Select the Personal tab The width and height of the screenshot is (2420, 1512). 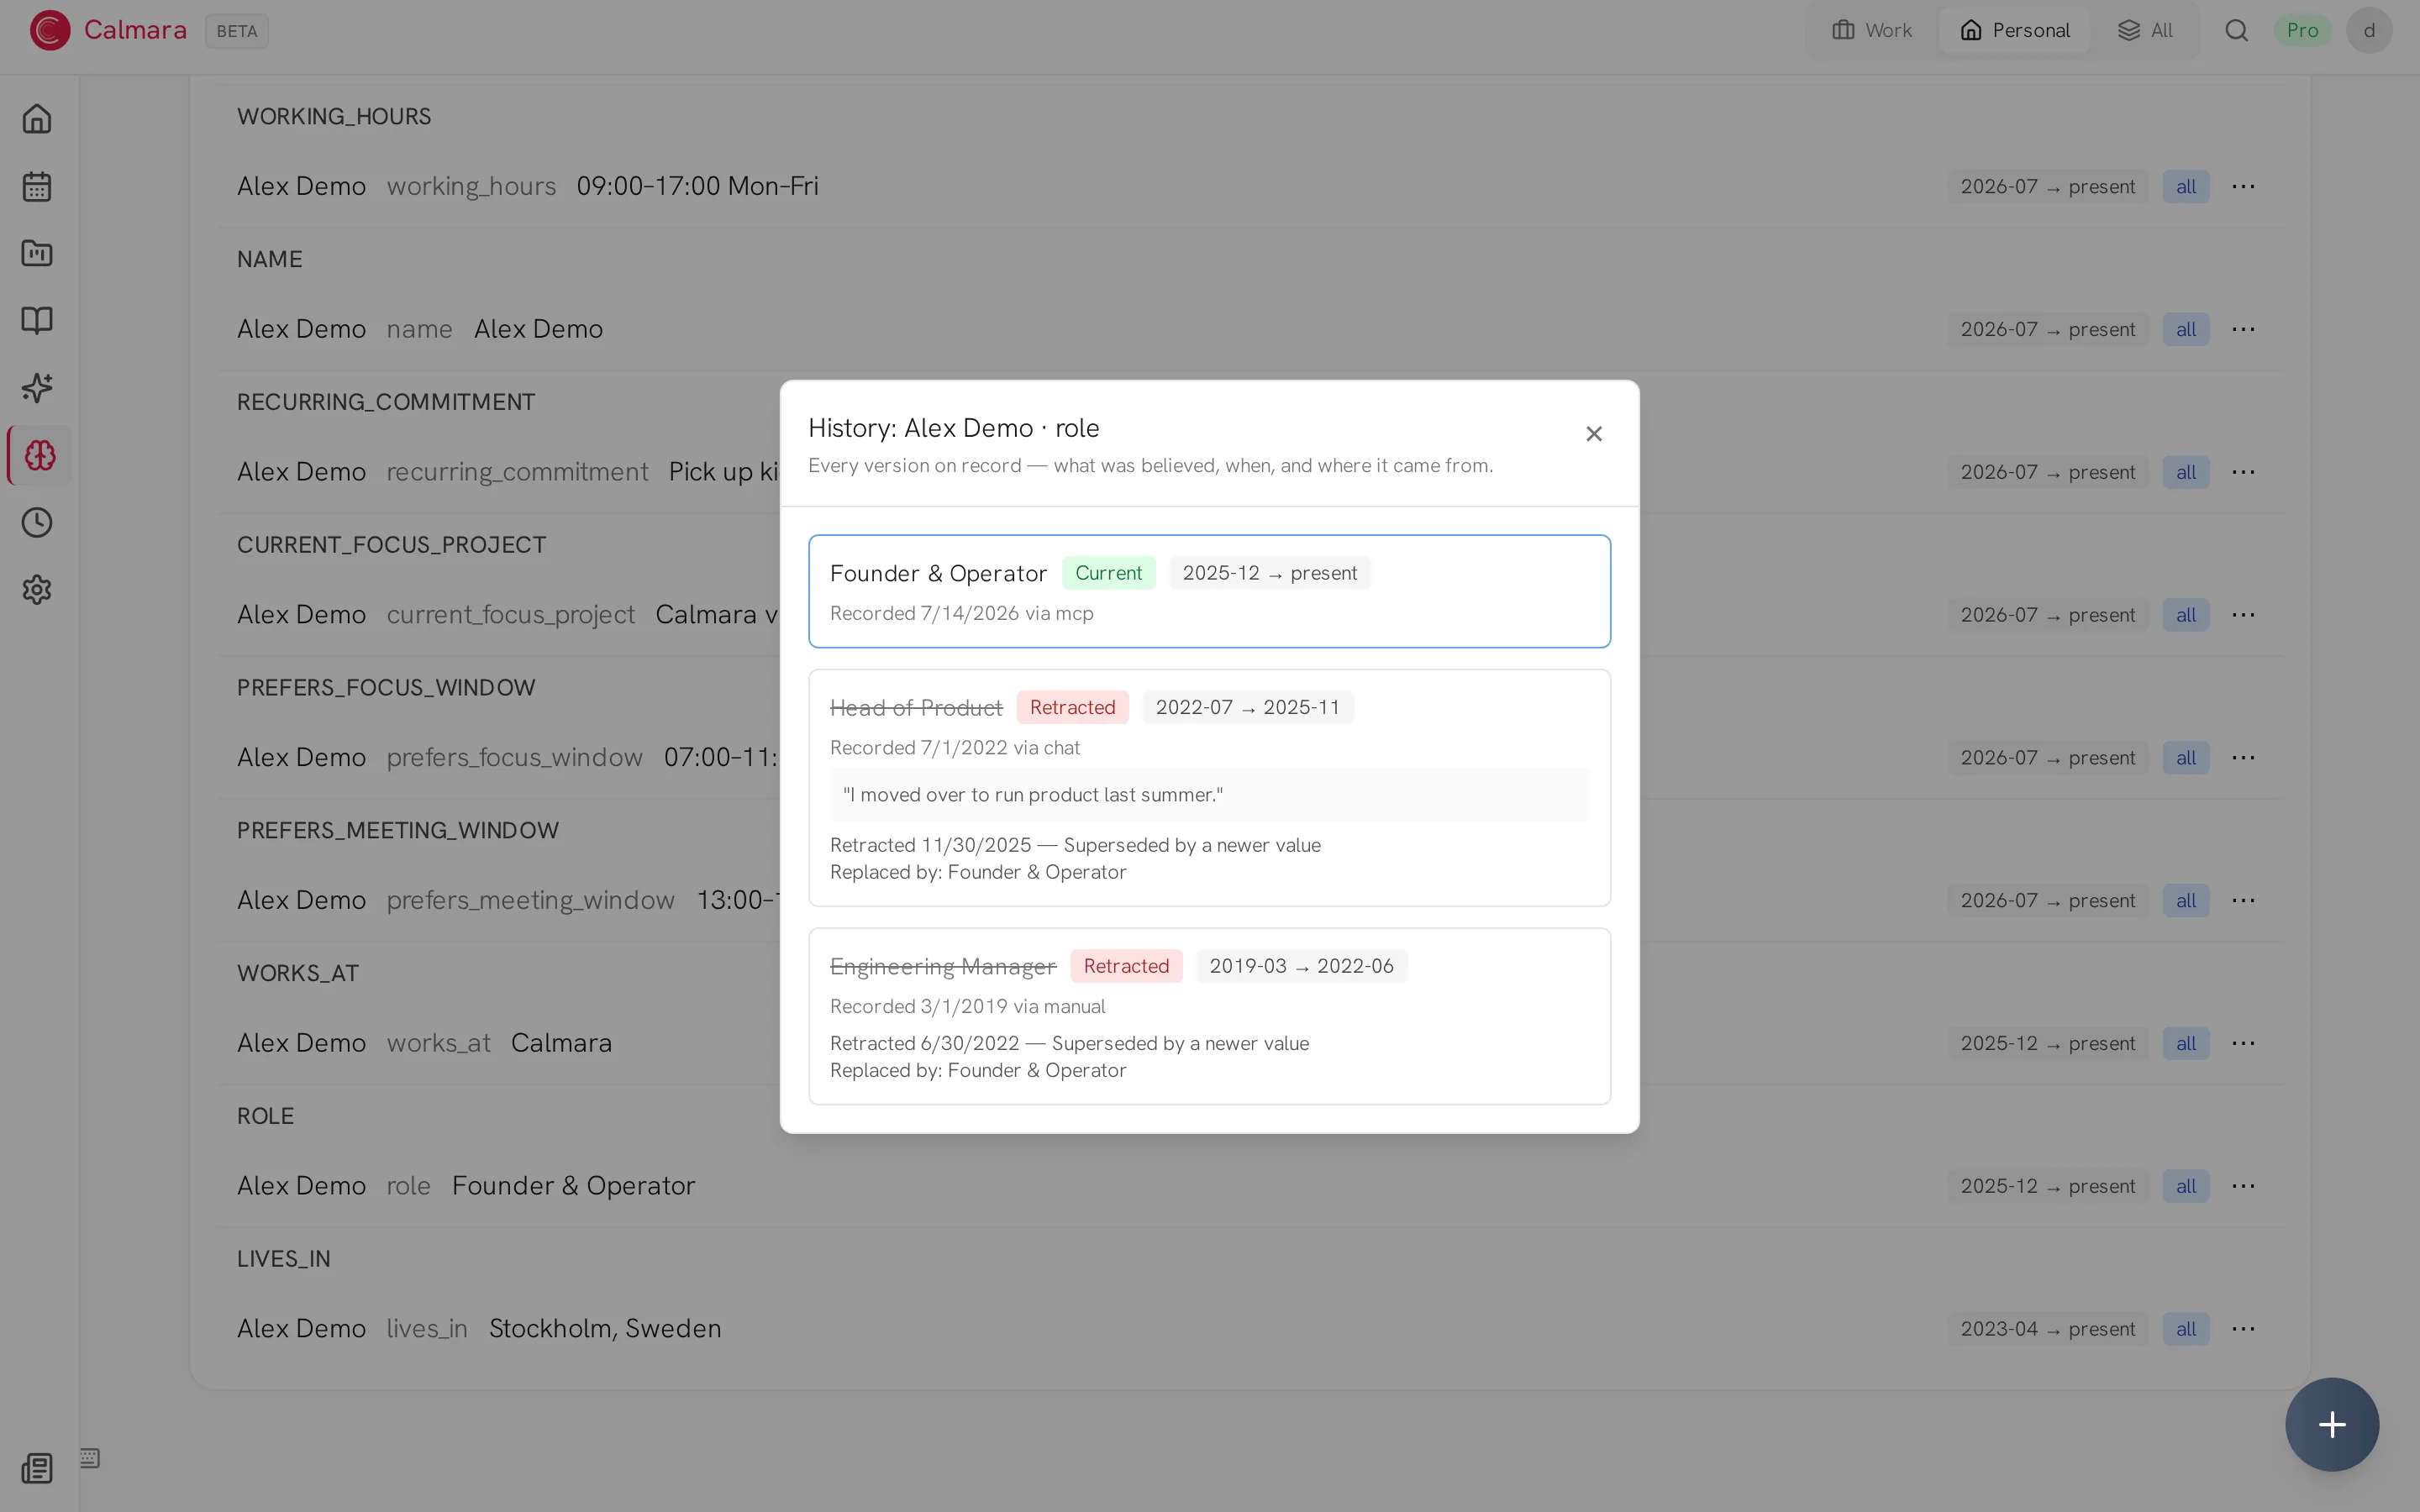[2014, 30]
